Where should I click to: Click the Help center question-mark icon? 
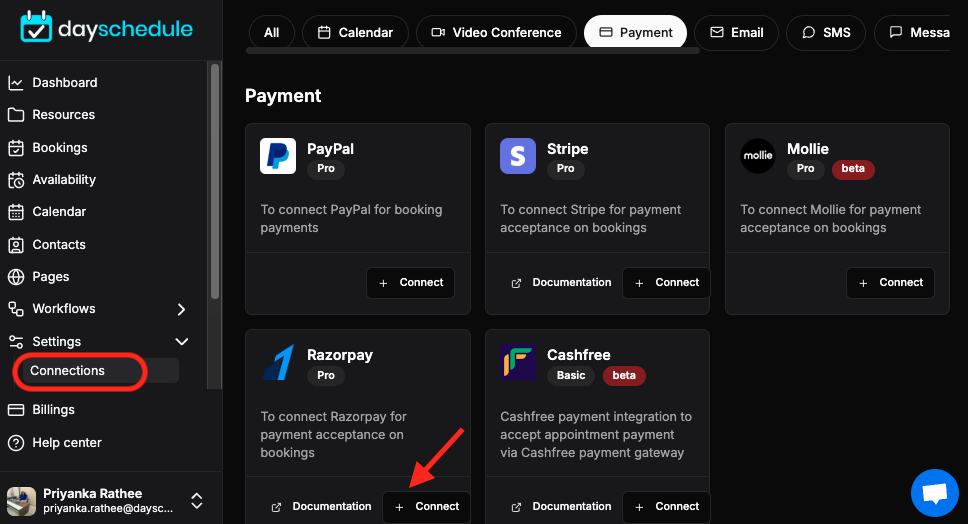pyautogui.click(x=15, y=443)
